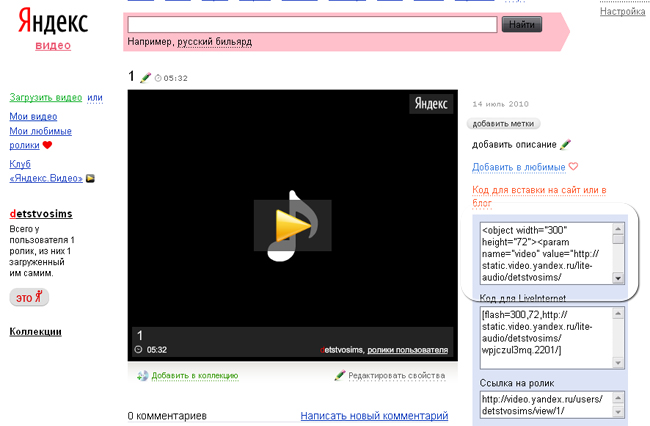Click the scrollbar thumb in embed code box

[x=618, y=239]
